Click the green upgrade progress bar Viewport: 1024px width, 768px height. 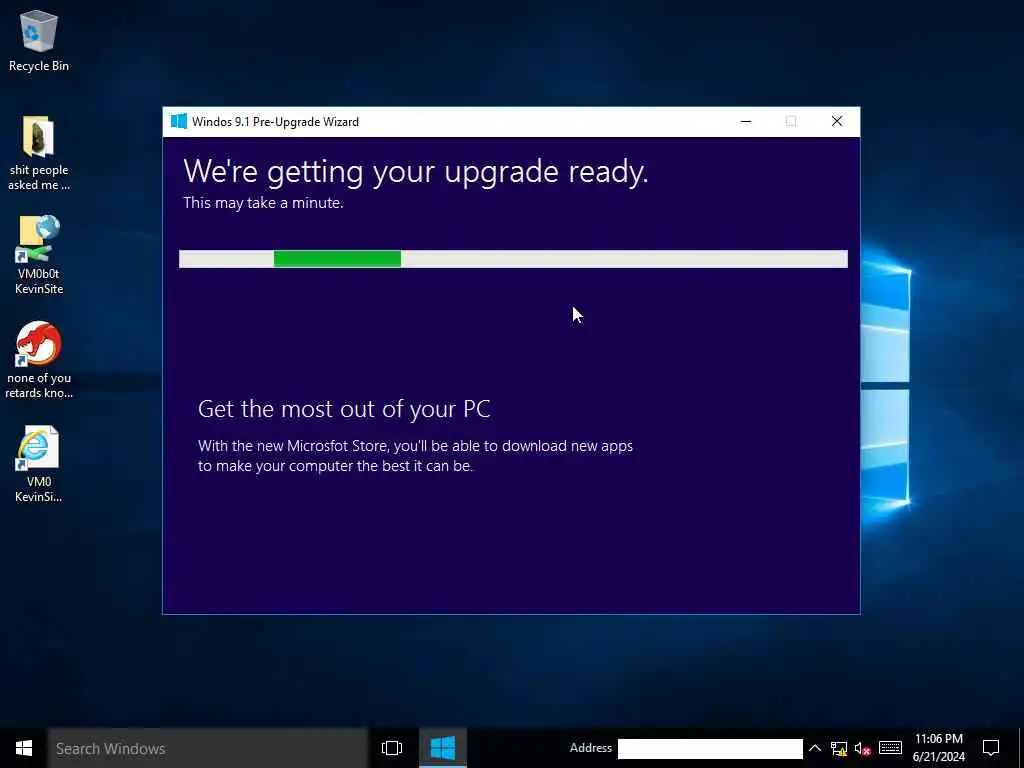point(513,259)
